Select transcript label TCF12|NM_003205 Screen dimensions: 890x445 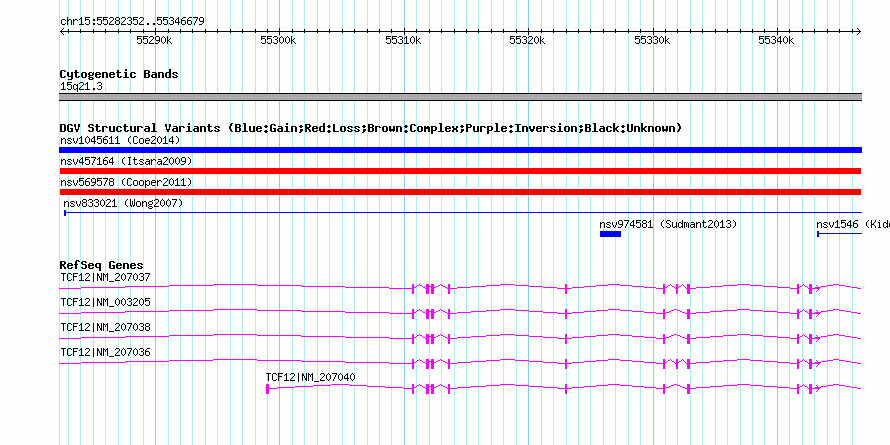[x=106, y=302]
